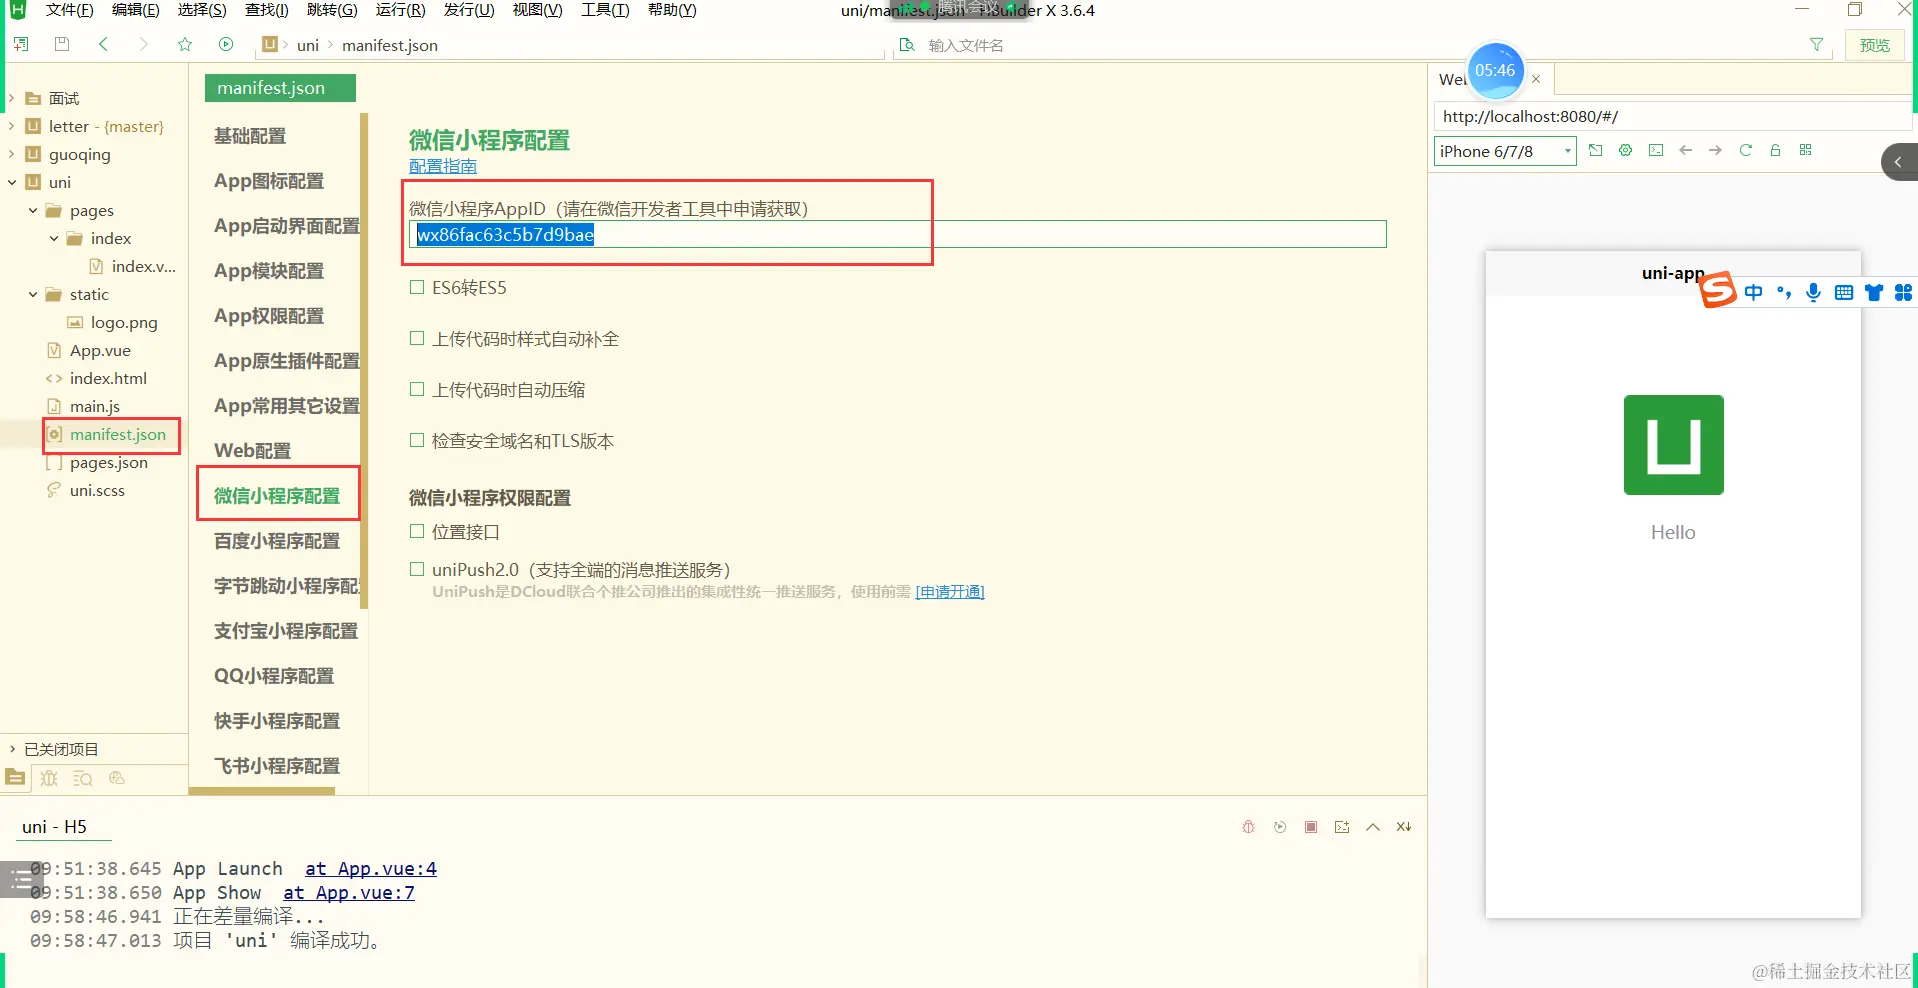Refresh the built-in browser page

[1746, 150]
